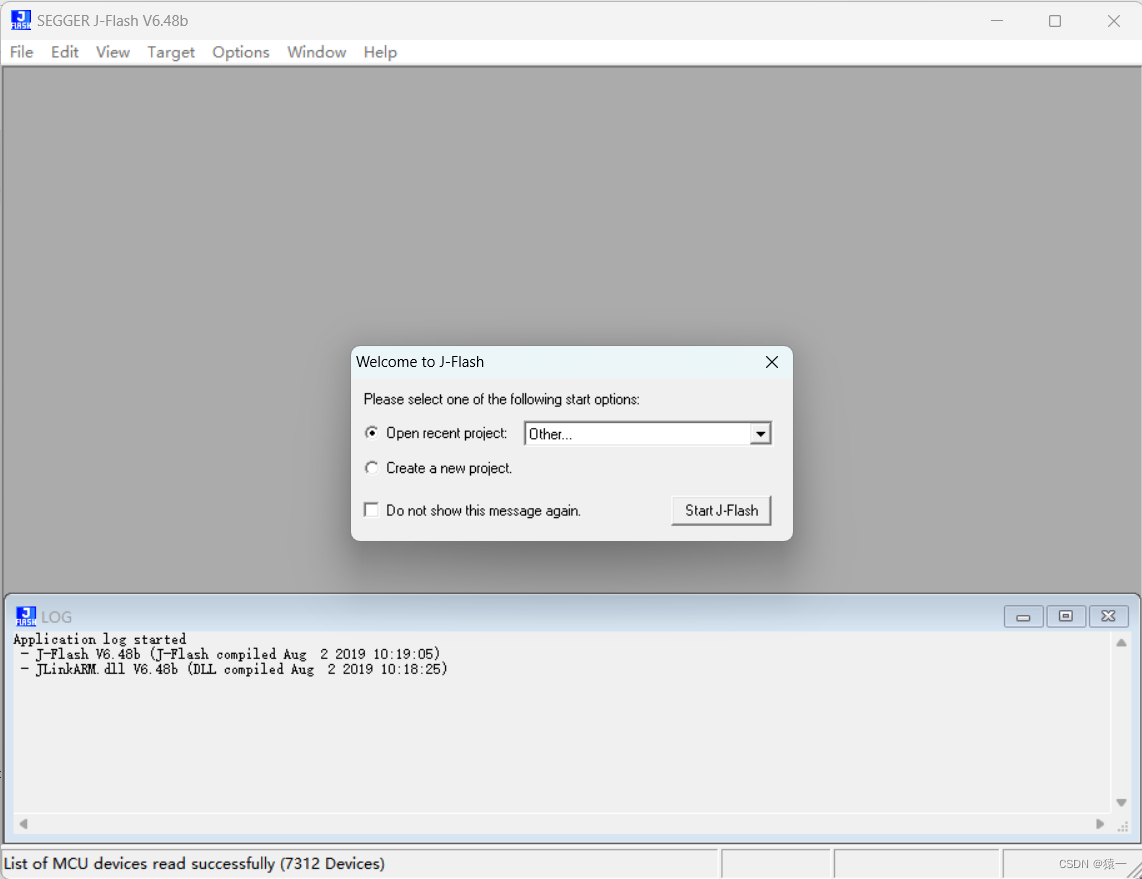Maximize the SEGGER J-Flash main window
The height and width of the screenshot is (879, 1142).
[x=1055, y=20]
